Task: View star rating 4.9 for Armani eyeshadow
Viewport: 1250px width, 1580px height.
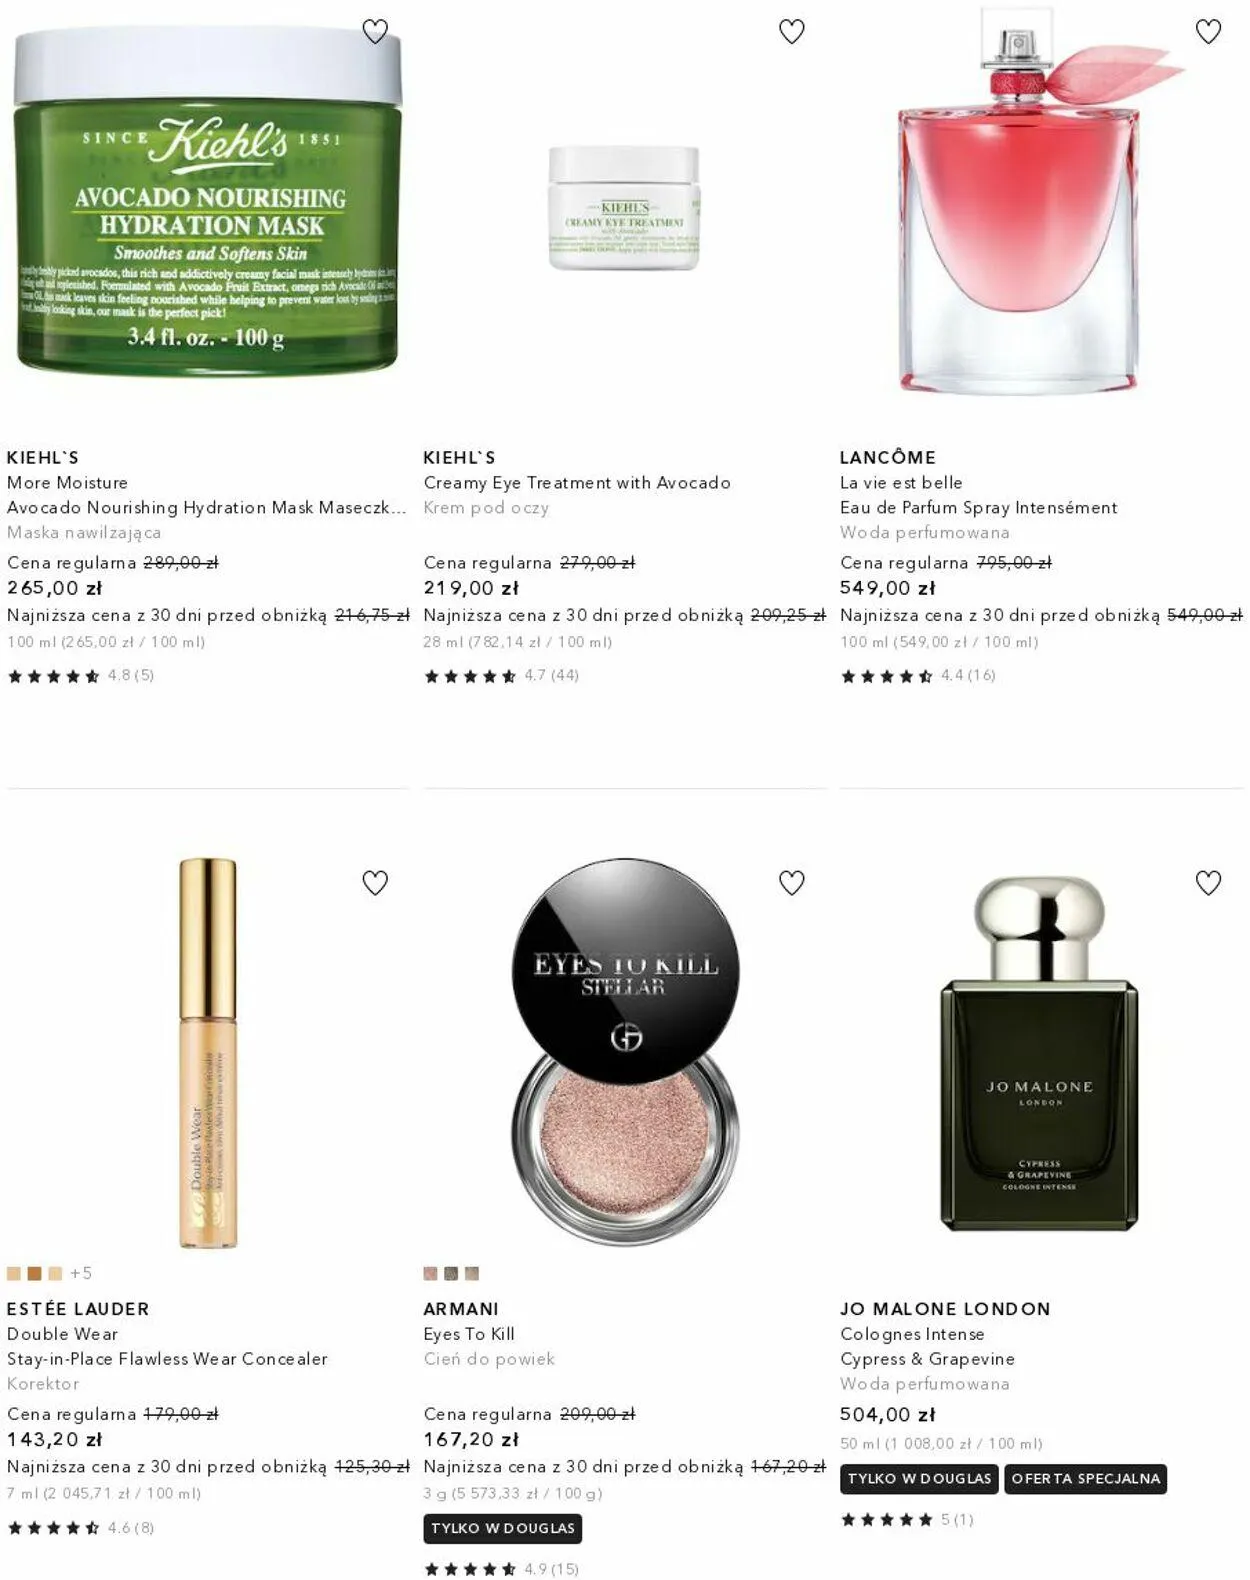Action: 501,1569
